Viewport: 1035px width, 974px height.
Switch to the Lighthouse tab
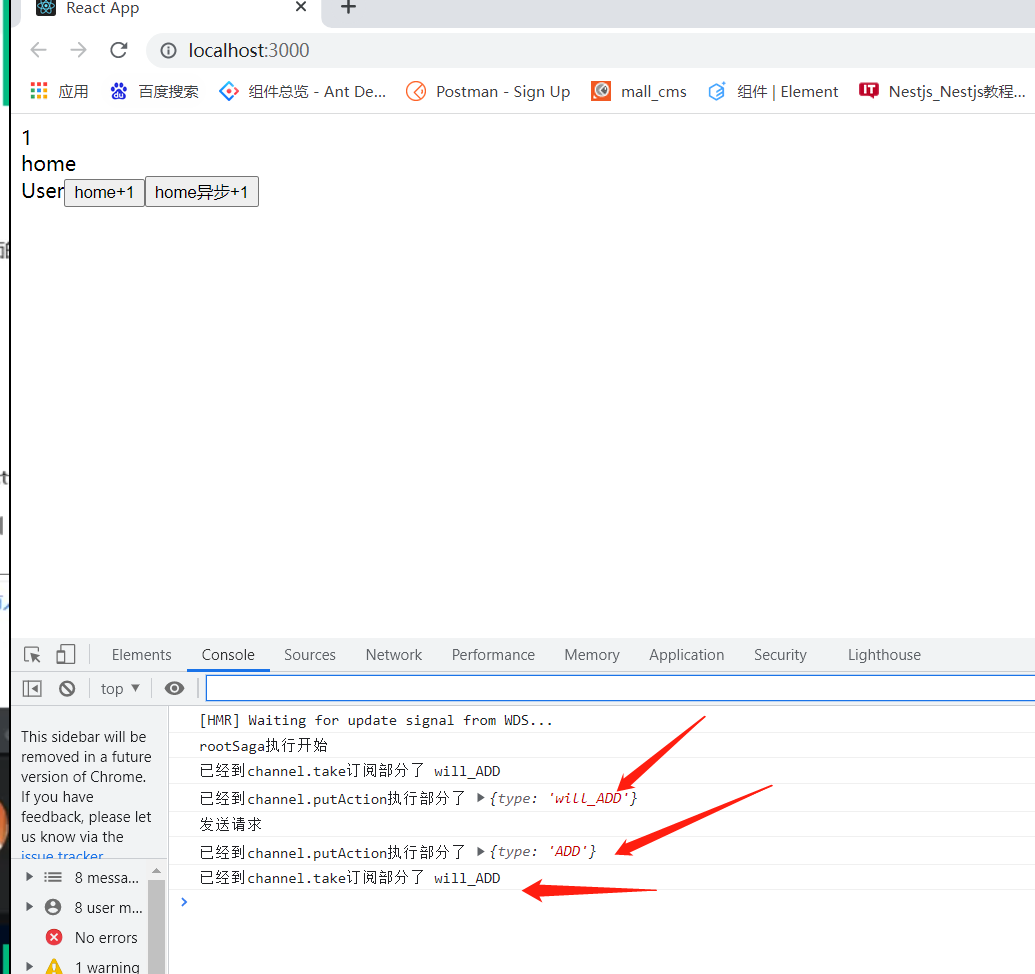(884, 655)
